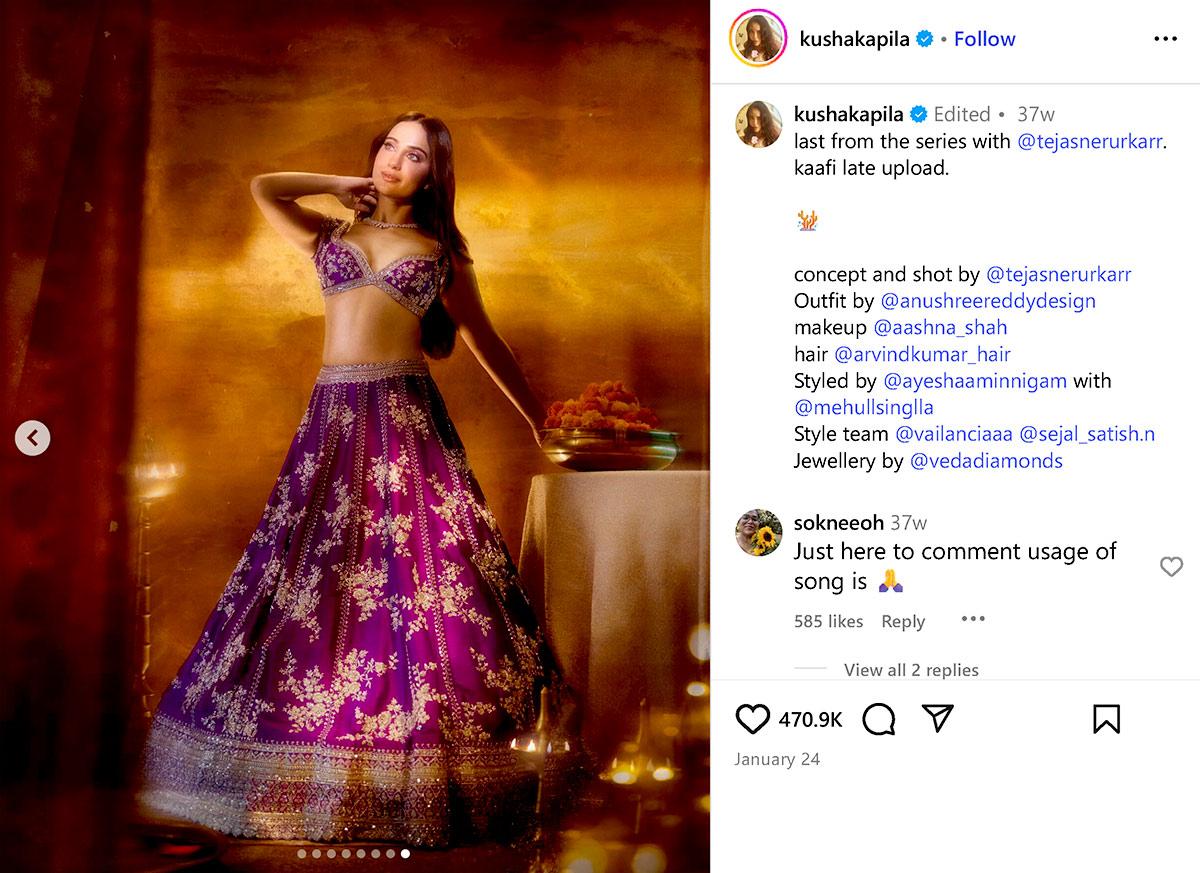This screenshot has width=1200, height=873.
Task: Open comments via speech bubble icon
Action: click(878, 719)
